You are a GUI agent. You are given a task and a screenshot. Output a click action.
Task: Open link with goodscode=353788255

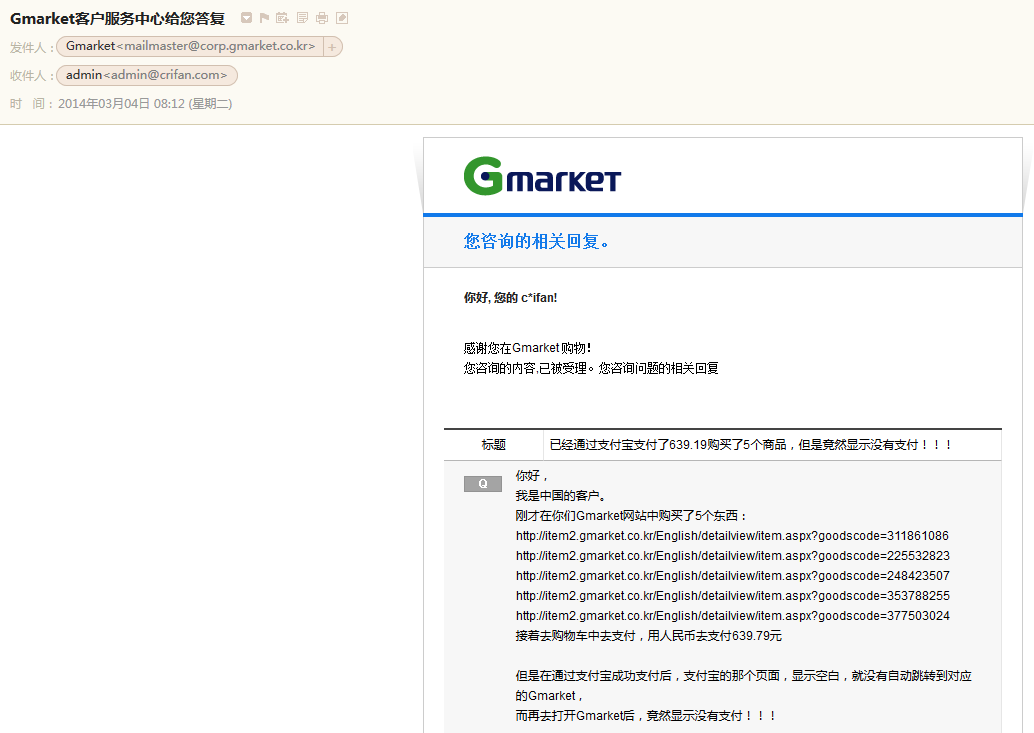[x=733, y=596]
